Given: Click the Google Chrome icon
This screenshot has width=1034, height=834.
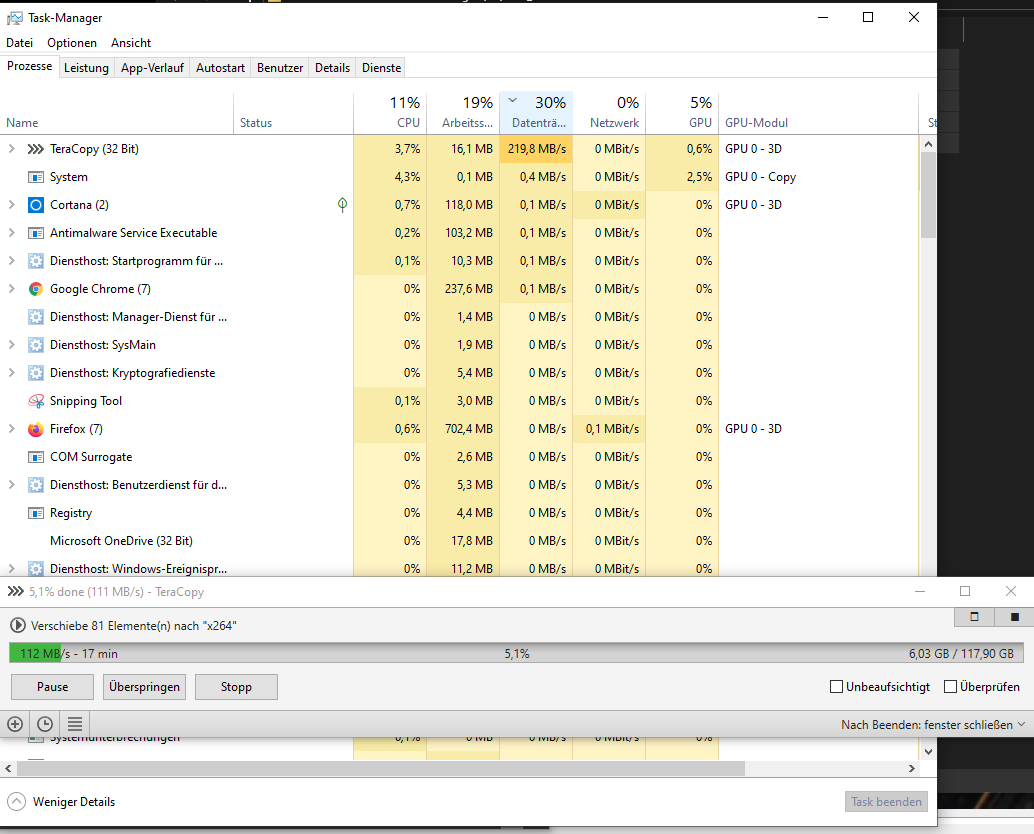Looking at the screenshot, I should click(36, 289).
